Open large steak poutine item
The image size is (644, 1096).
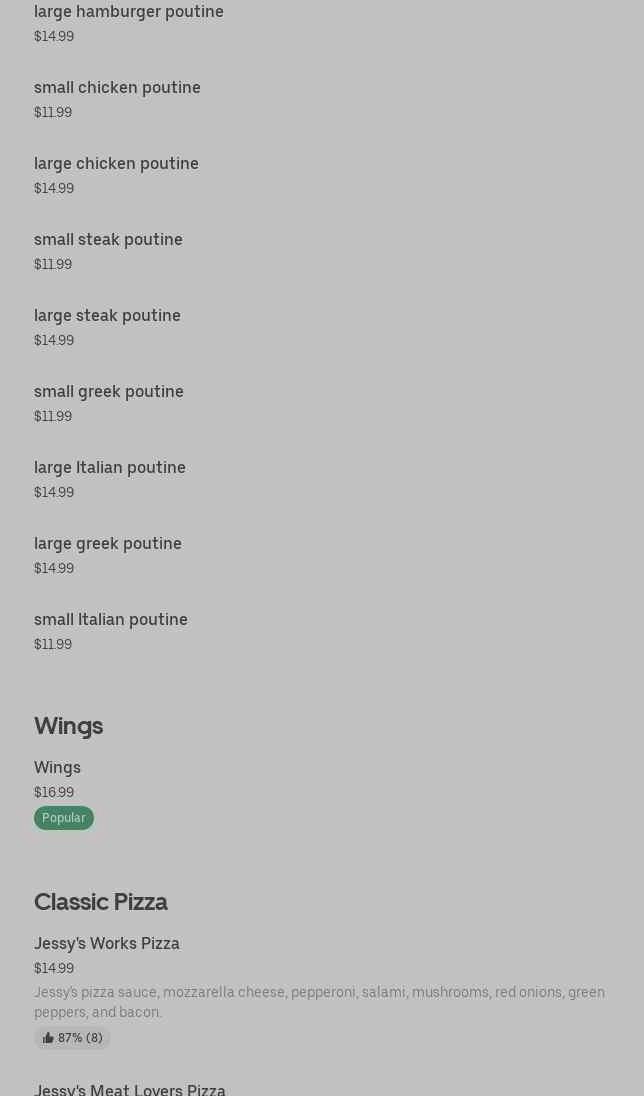[107, 316]
